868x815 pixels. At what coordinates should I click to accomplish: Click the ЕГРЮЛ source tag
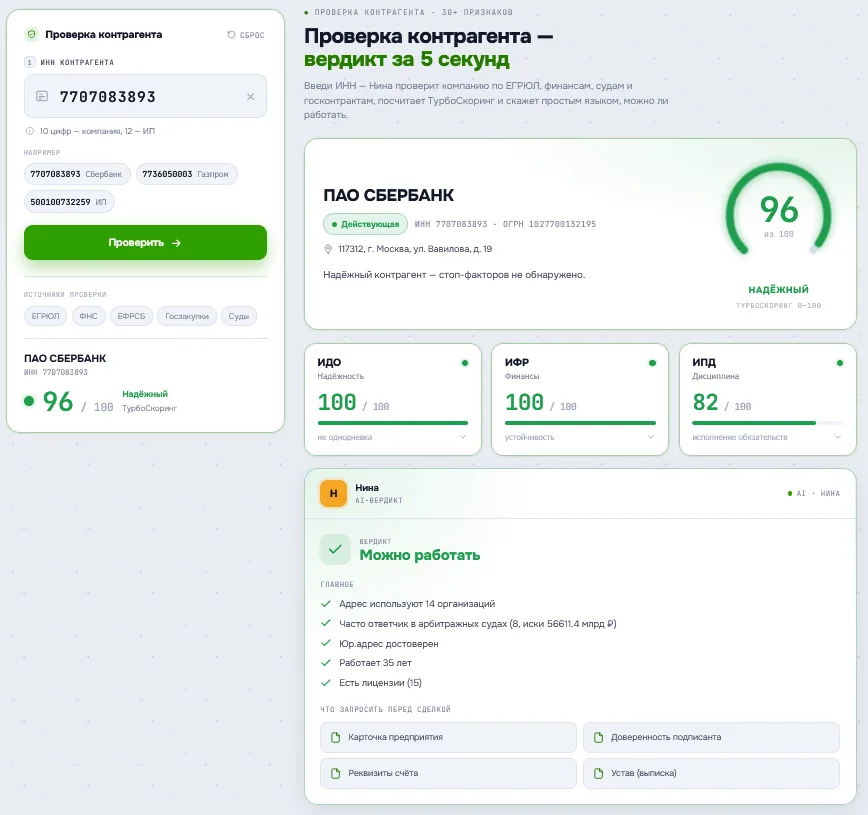pos(45,316)
